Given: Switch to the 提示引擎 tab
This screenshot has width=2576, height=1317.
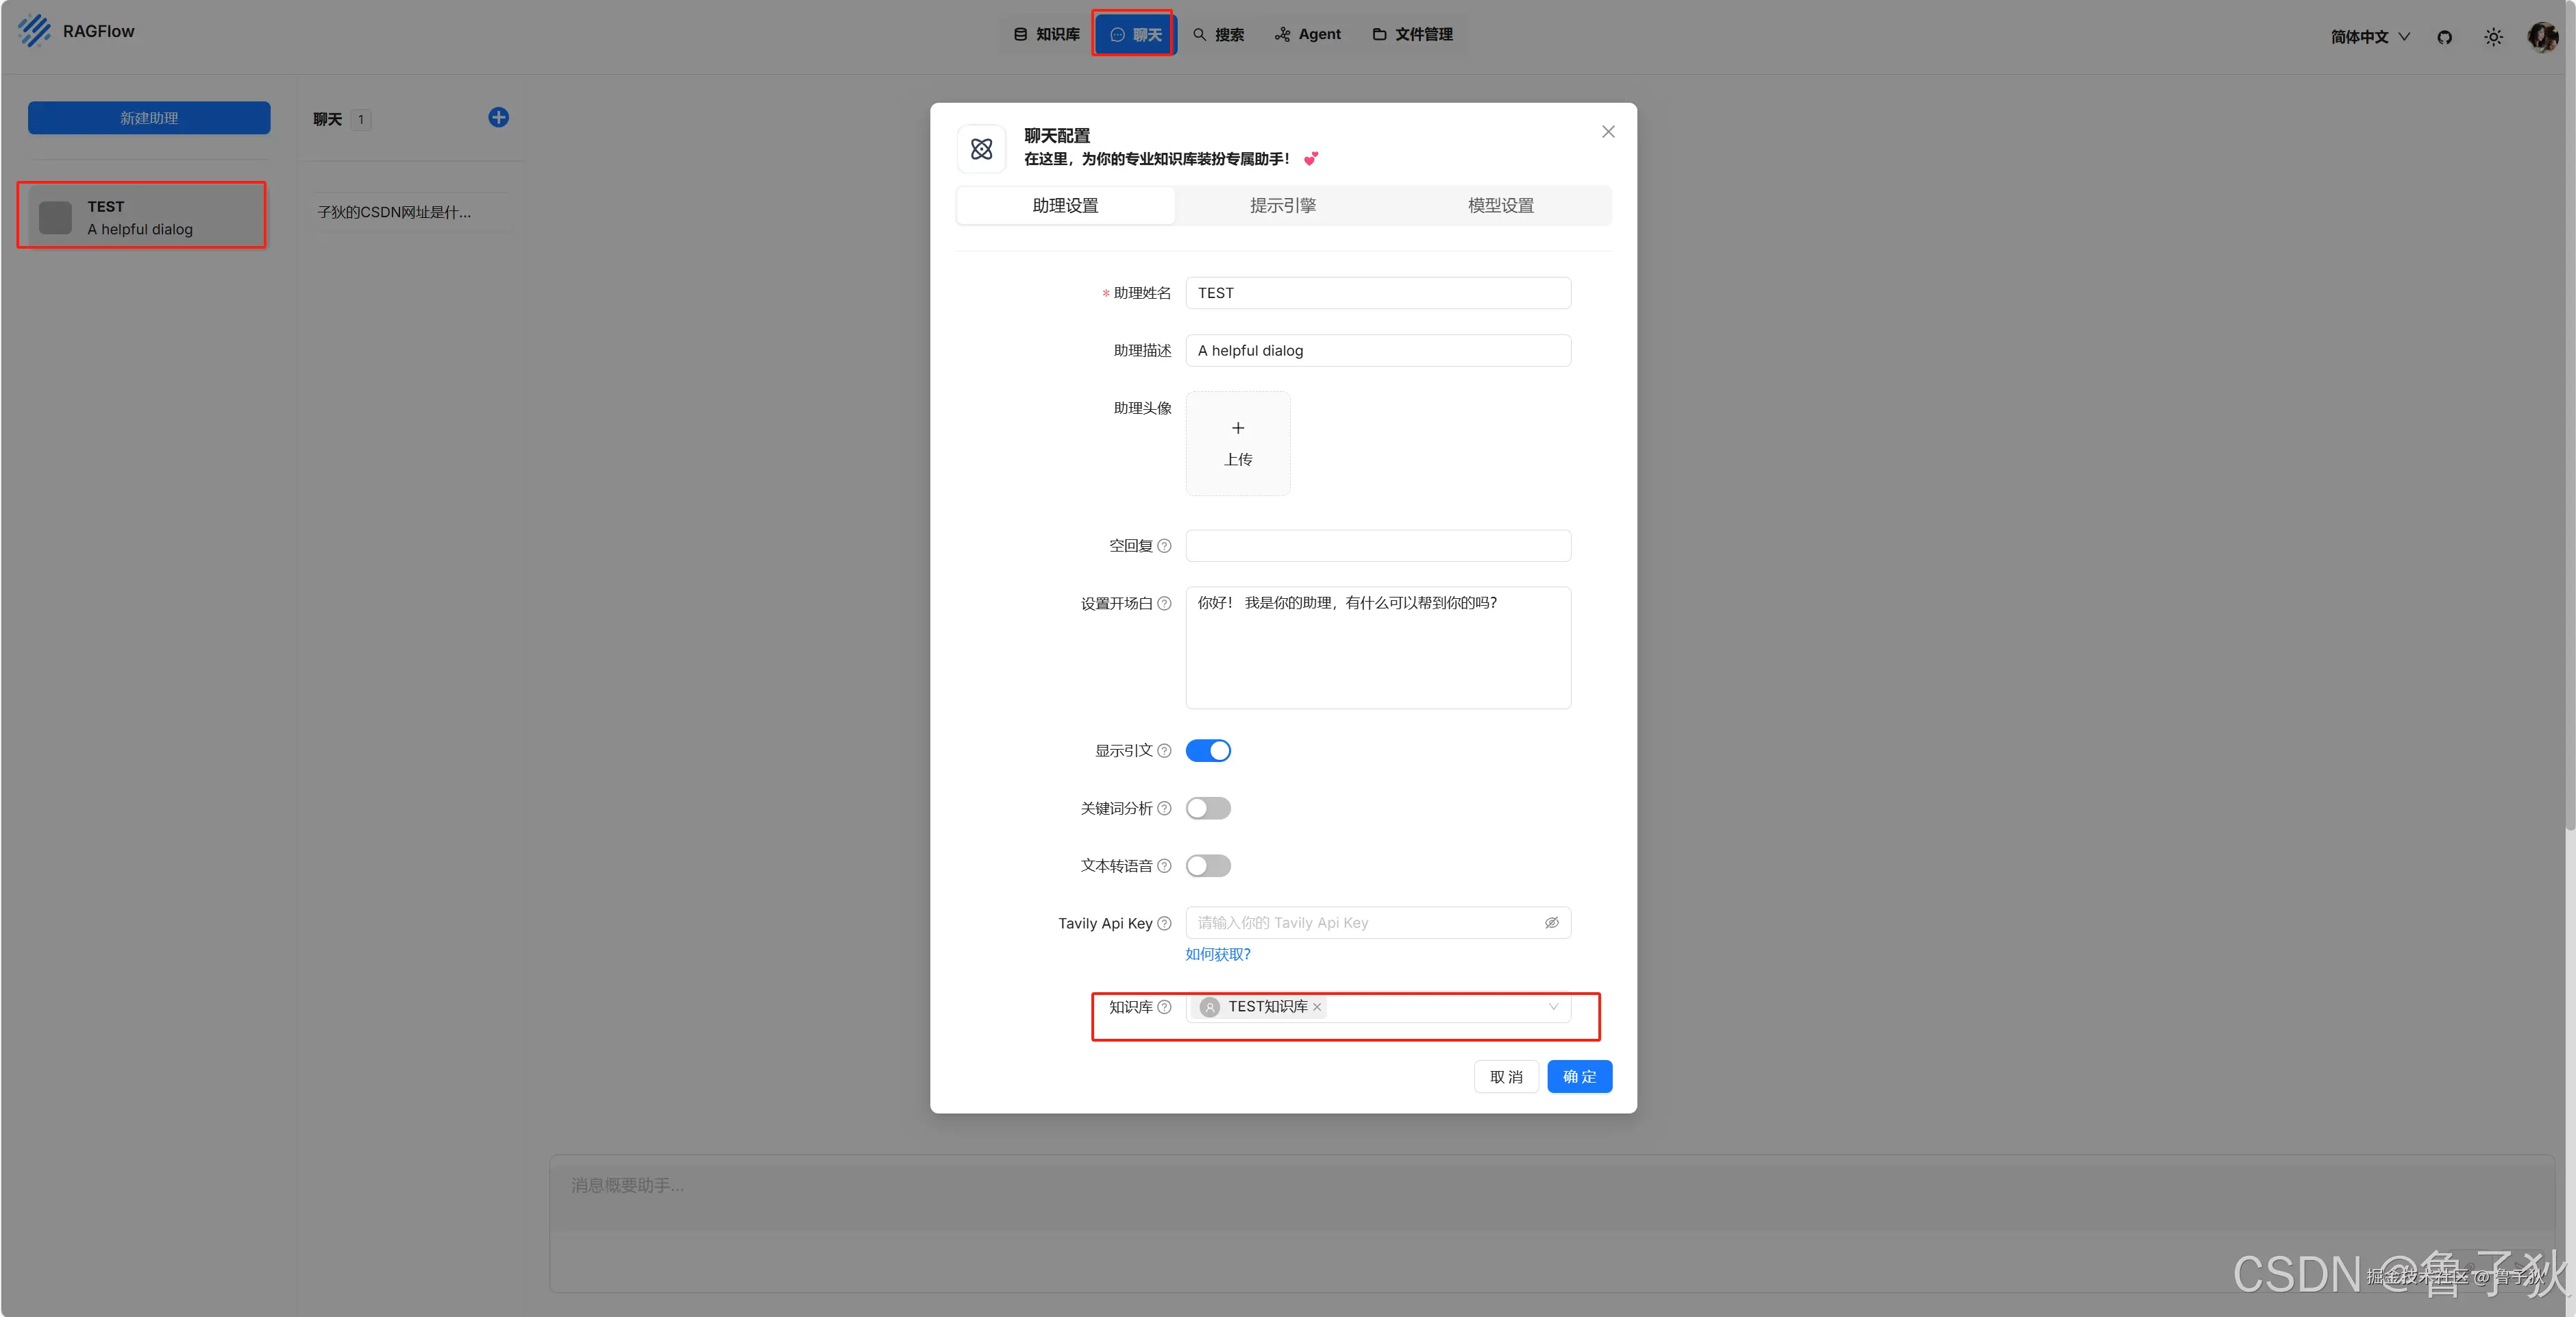Looking at the screenshot, I should 1283,205.
